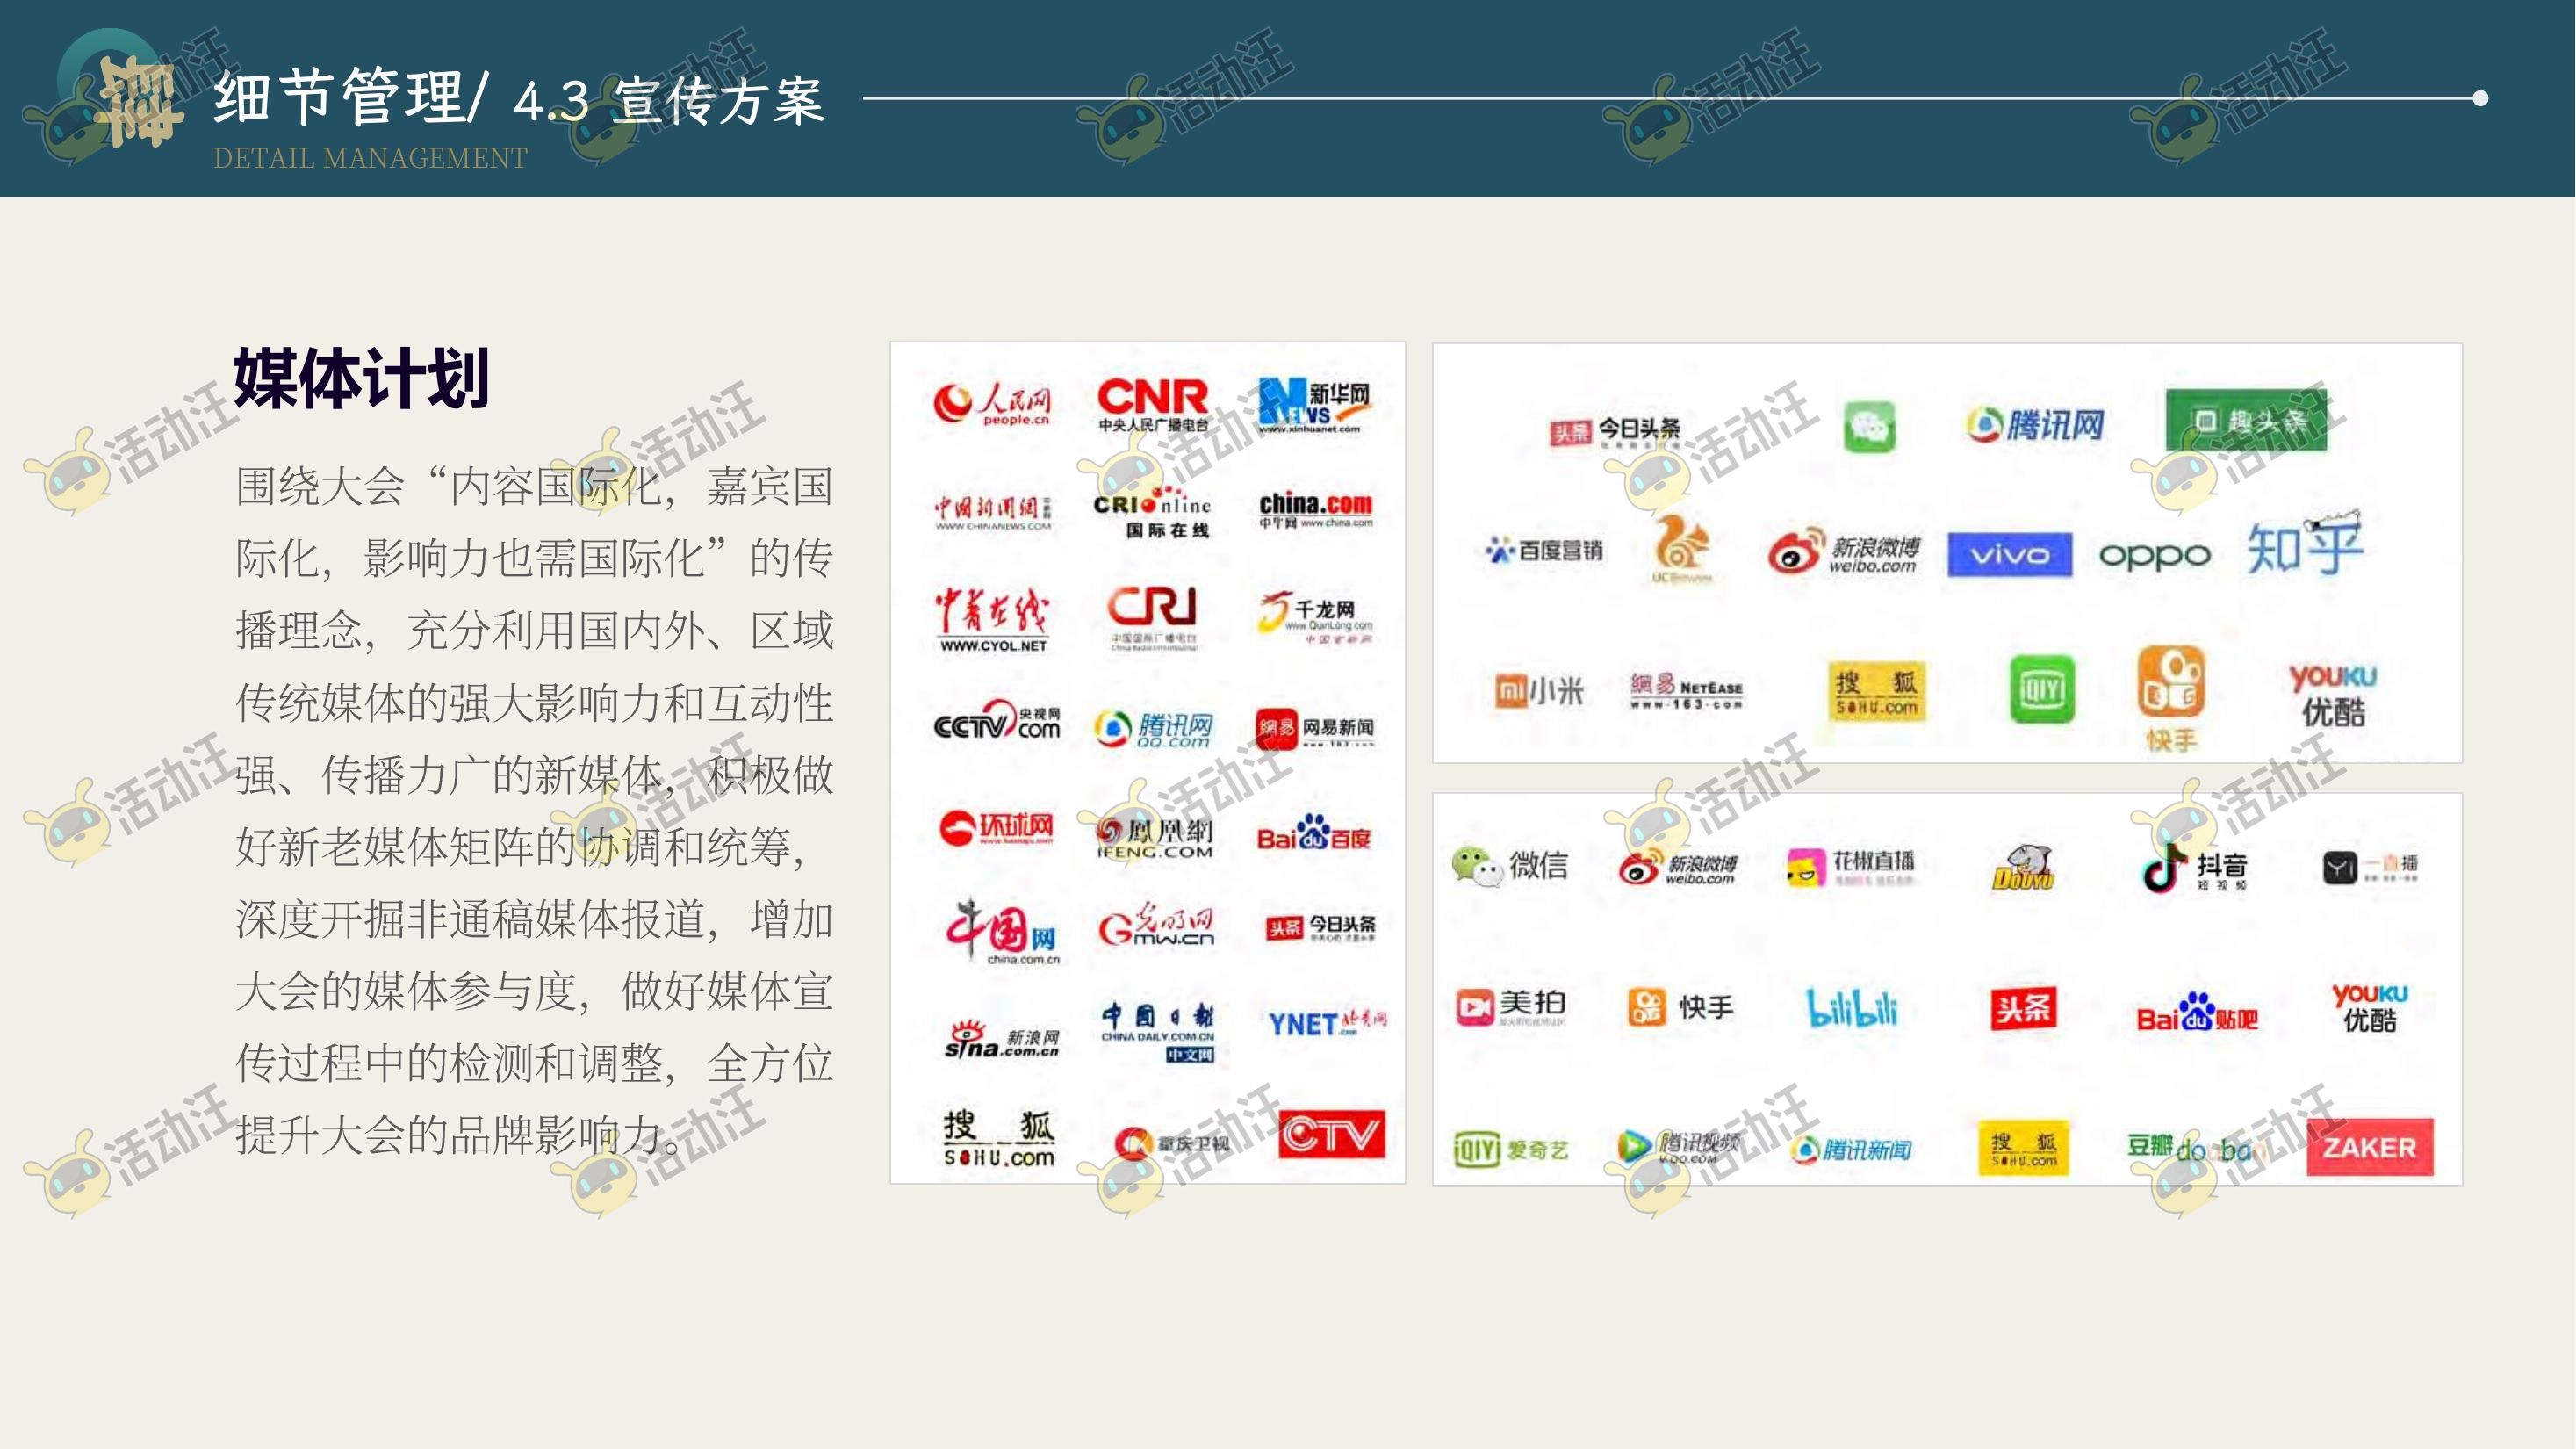Screen dimensions: 2576x1449
Task: Click the DETAIL MANAGEMENT subtitle
Action: pos(369,158)
